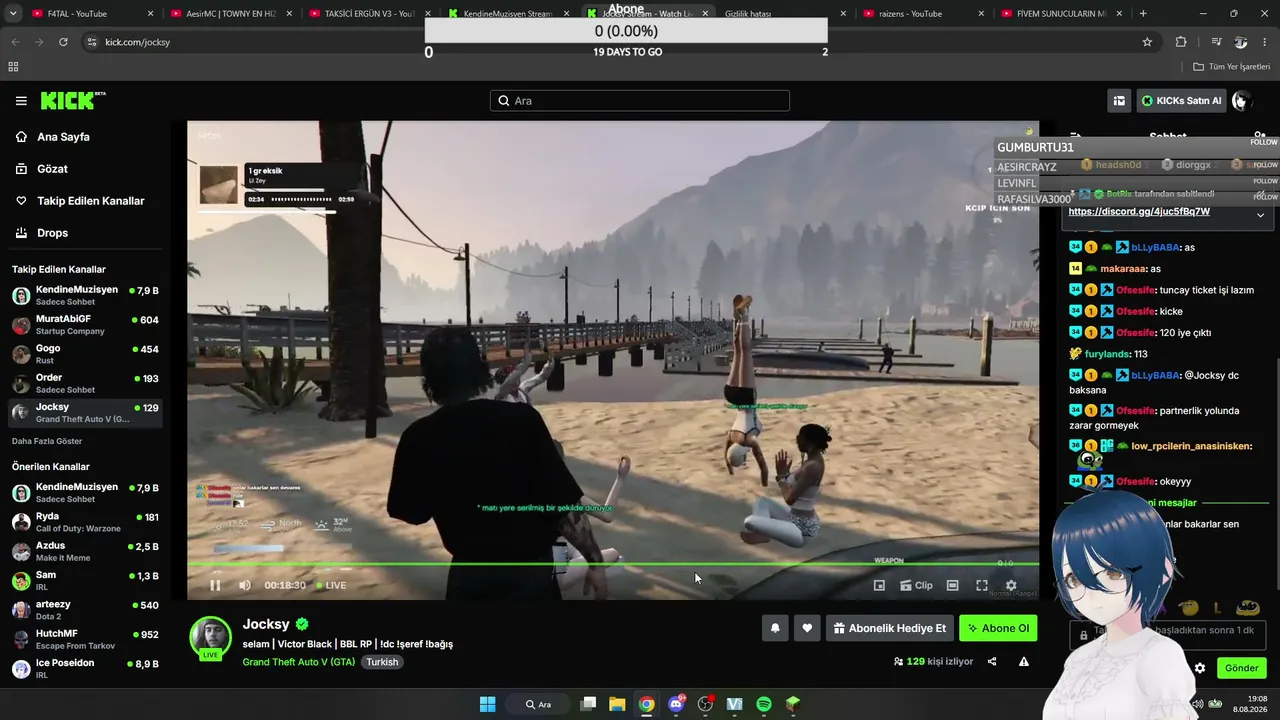Image resolution: width=1280 pixels, height=720 pixels.
Task: Click the Abone Ol subscribe button
Action: coord(998,628)
